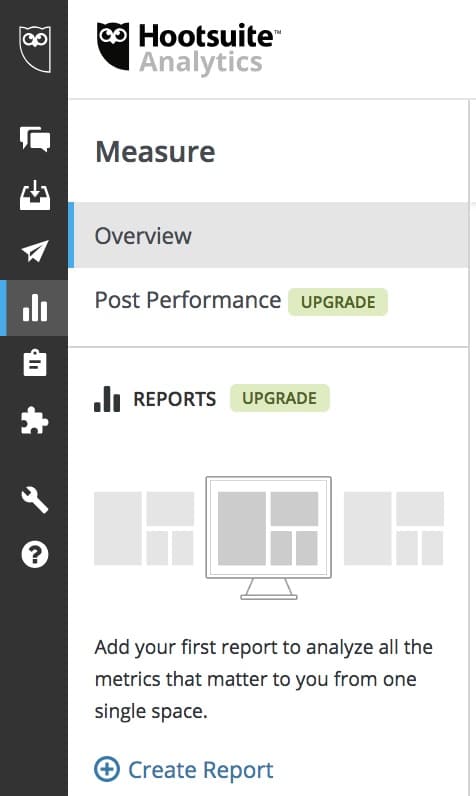The image size is (476, 796).
Task: Click the plus circle icon before Create Report
Action: [x=107, y=769]
